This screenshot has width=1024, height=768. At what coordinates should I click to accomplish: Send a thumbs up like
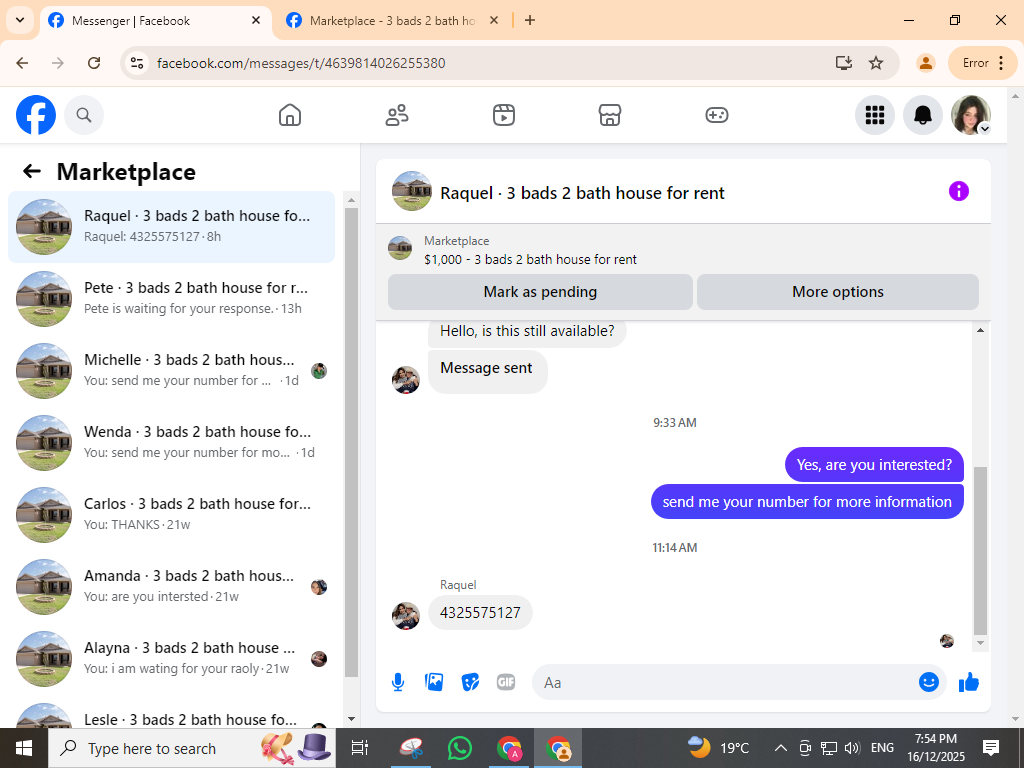pos(969,682)
